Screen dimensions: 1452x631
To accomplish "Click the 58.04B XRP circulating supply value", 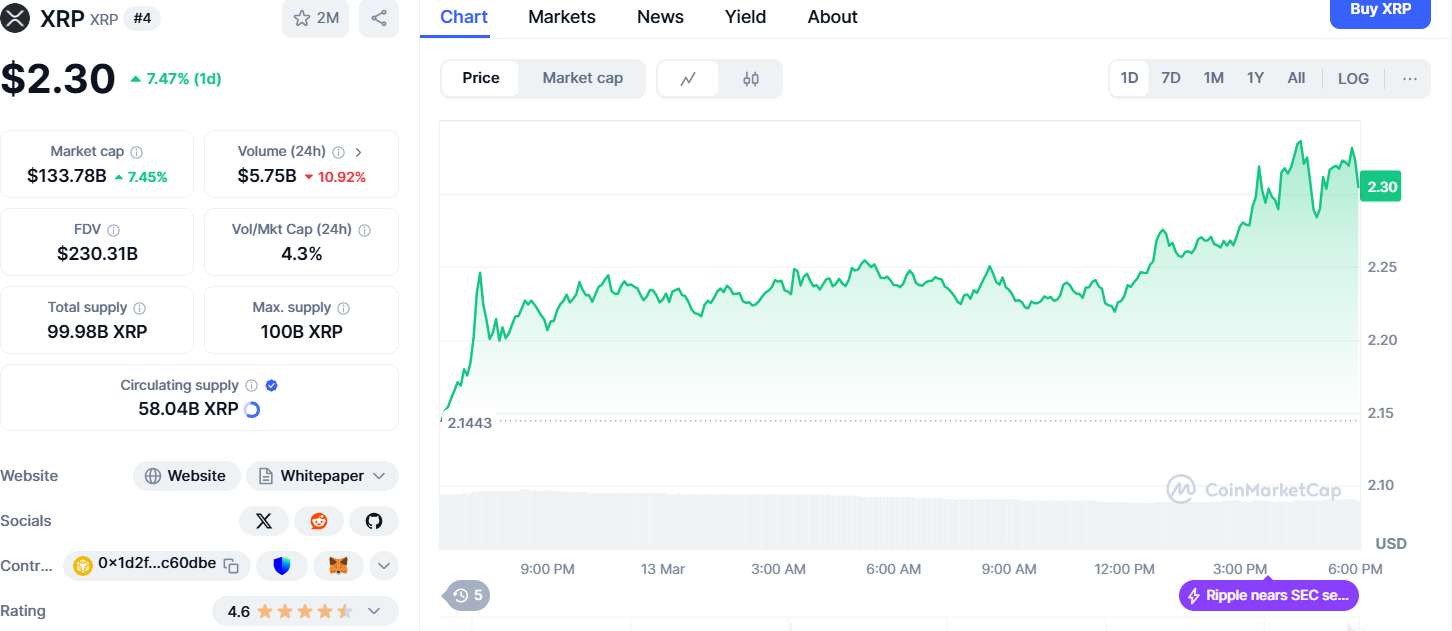I will pyautogui.click(x=188, y=409).
